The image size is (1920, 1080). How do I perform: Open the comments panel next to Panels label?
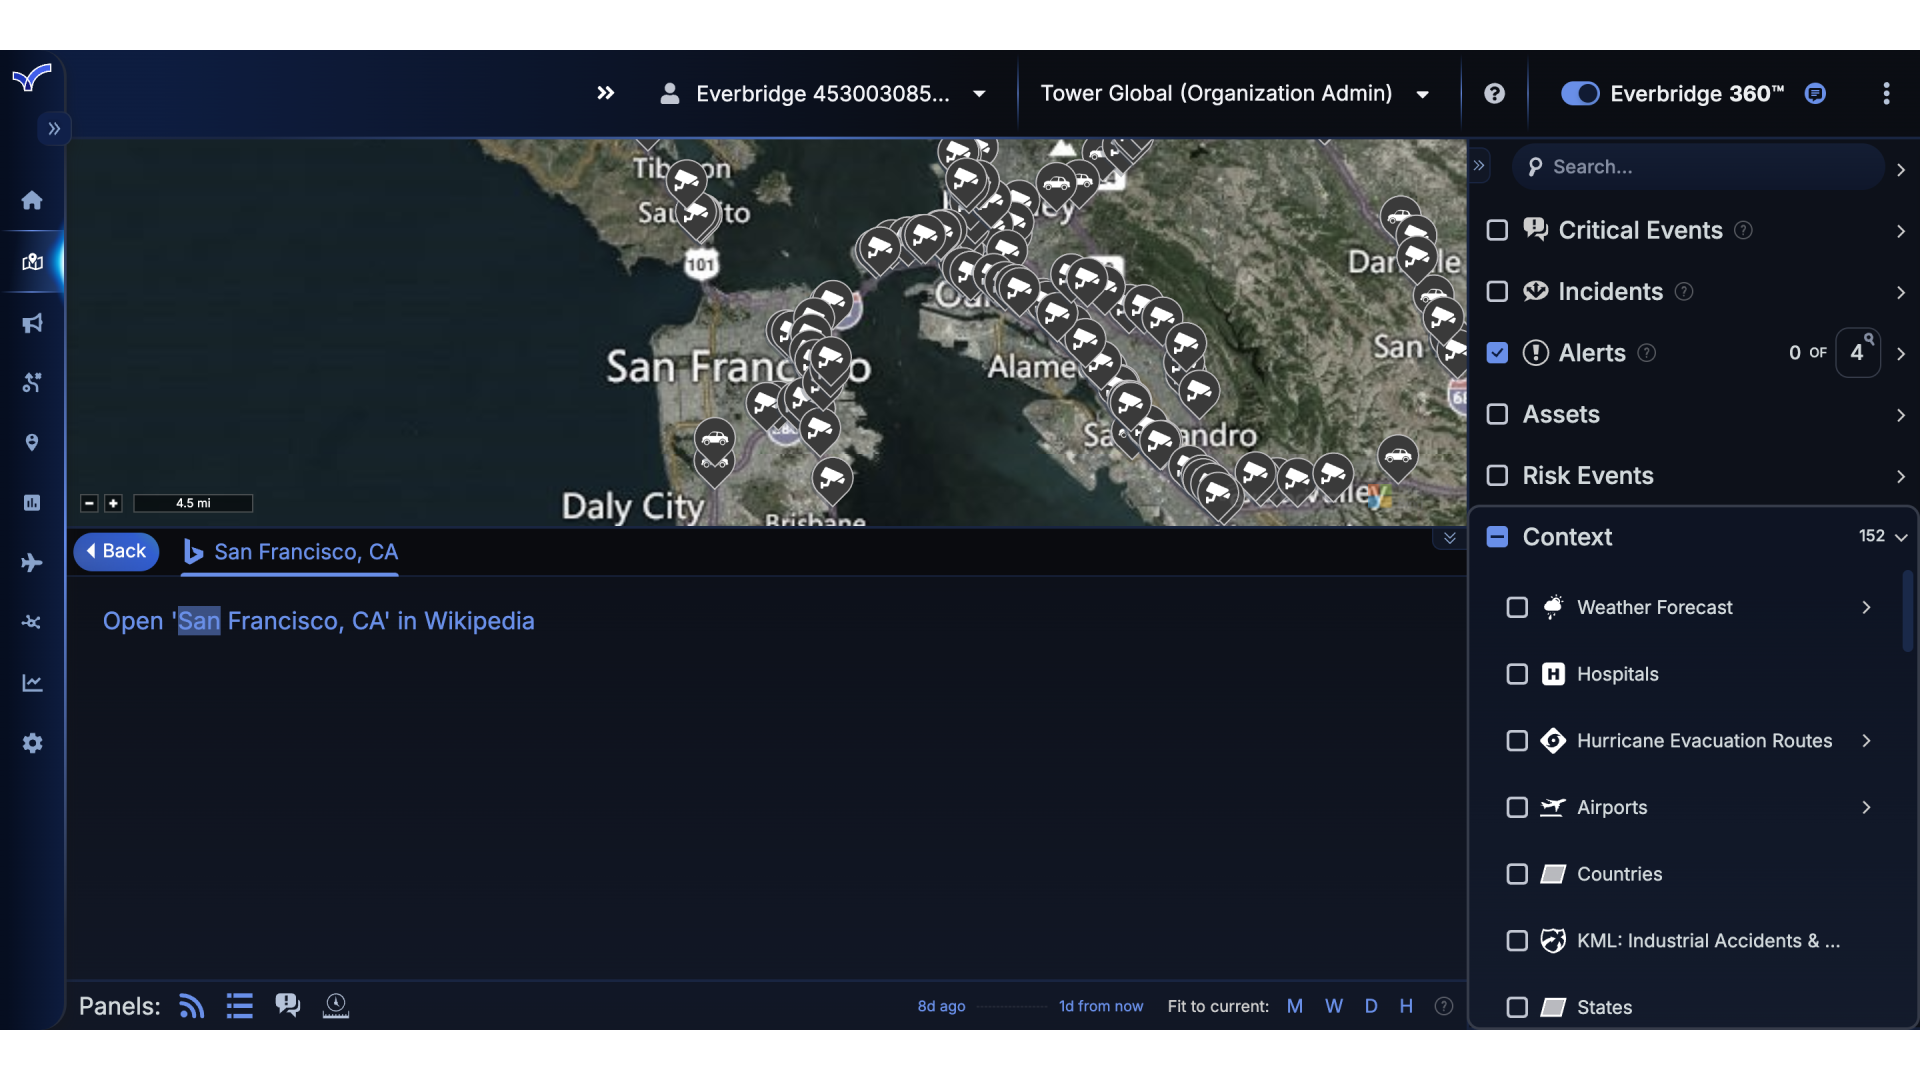[287, 1005]
